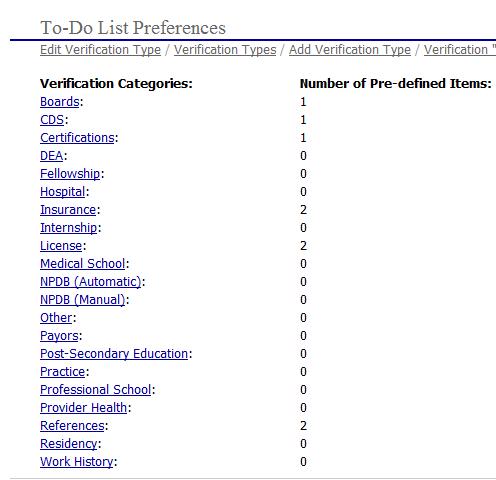
Task: Select the CDS verification category
Action: (x=52, y=120)
